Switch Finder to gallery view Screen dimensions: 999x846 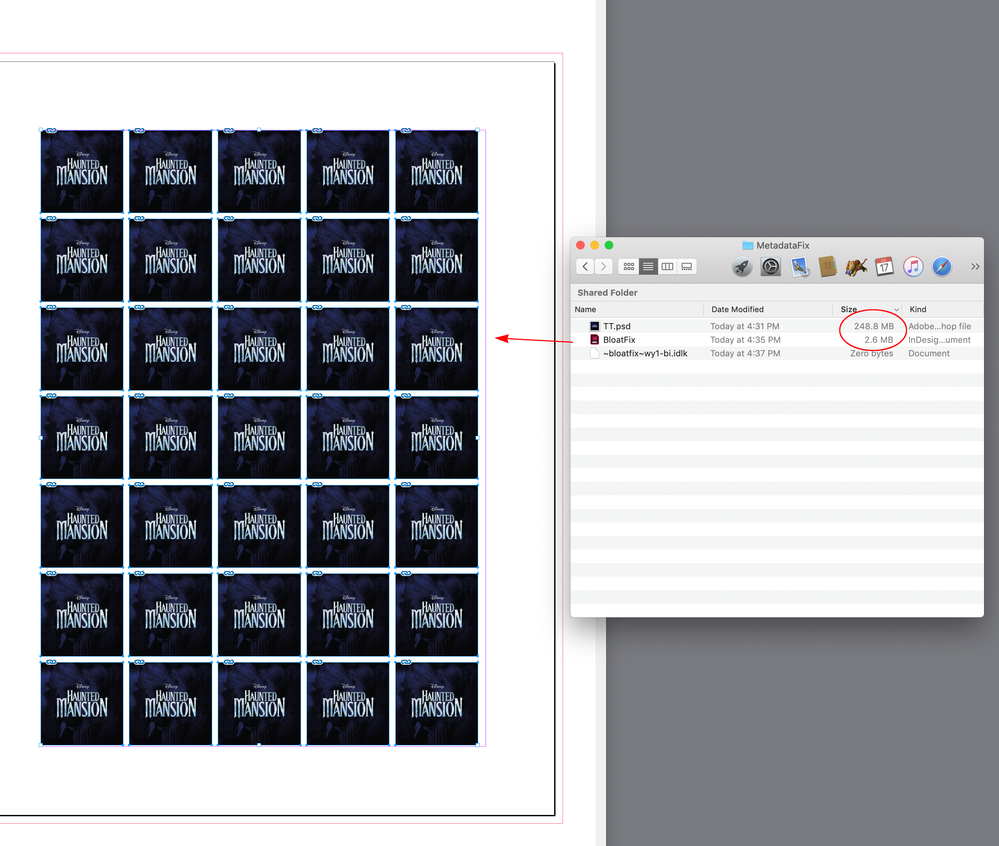(x=685, y=266)
